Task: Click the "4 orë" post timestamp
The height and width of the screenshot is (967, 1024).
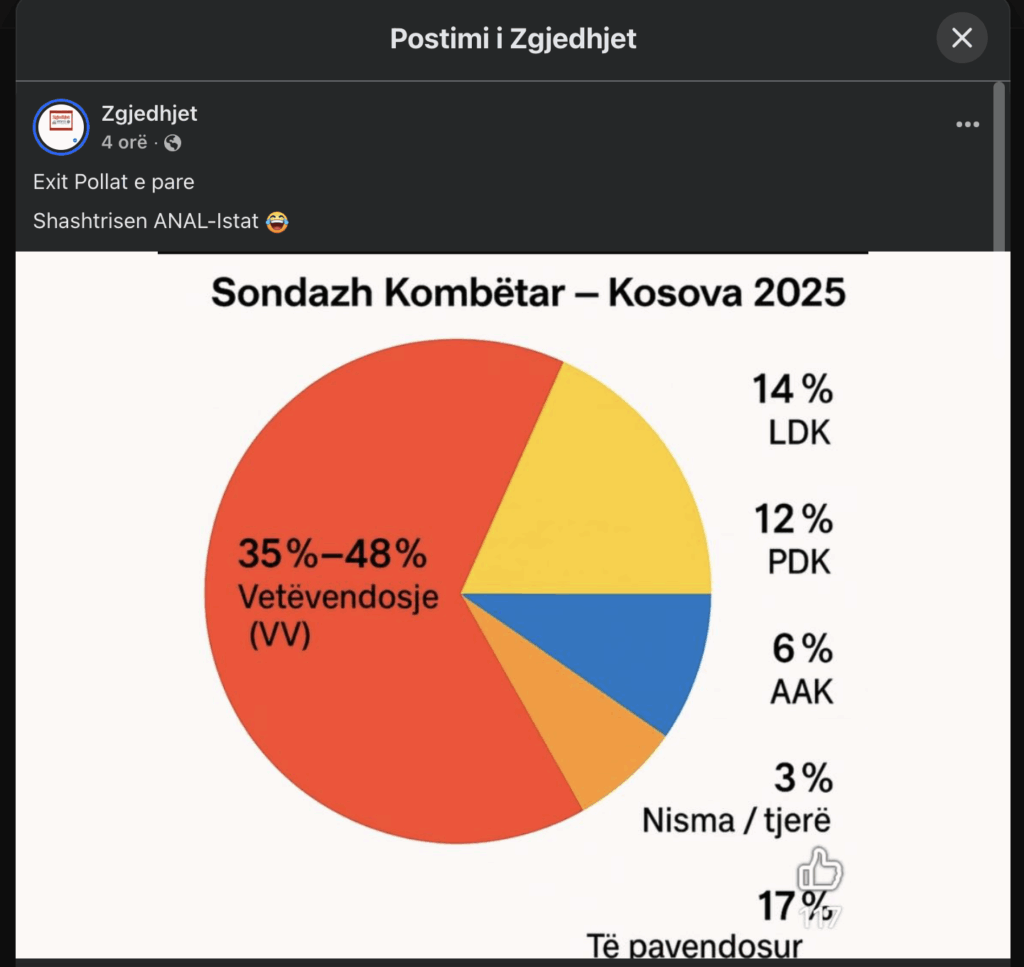Action: tap(124, 143)
